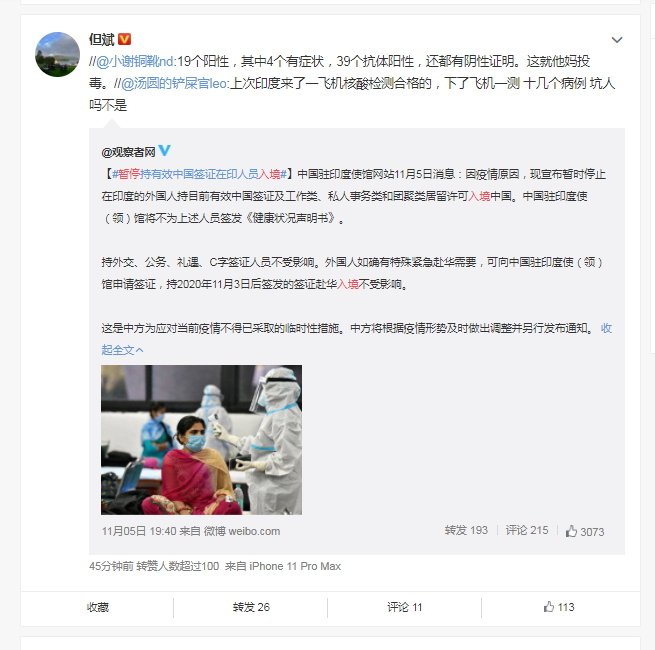
Task: Open 但斌's profile avatar
Action: [x=57, y=54]
